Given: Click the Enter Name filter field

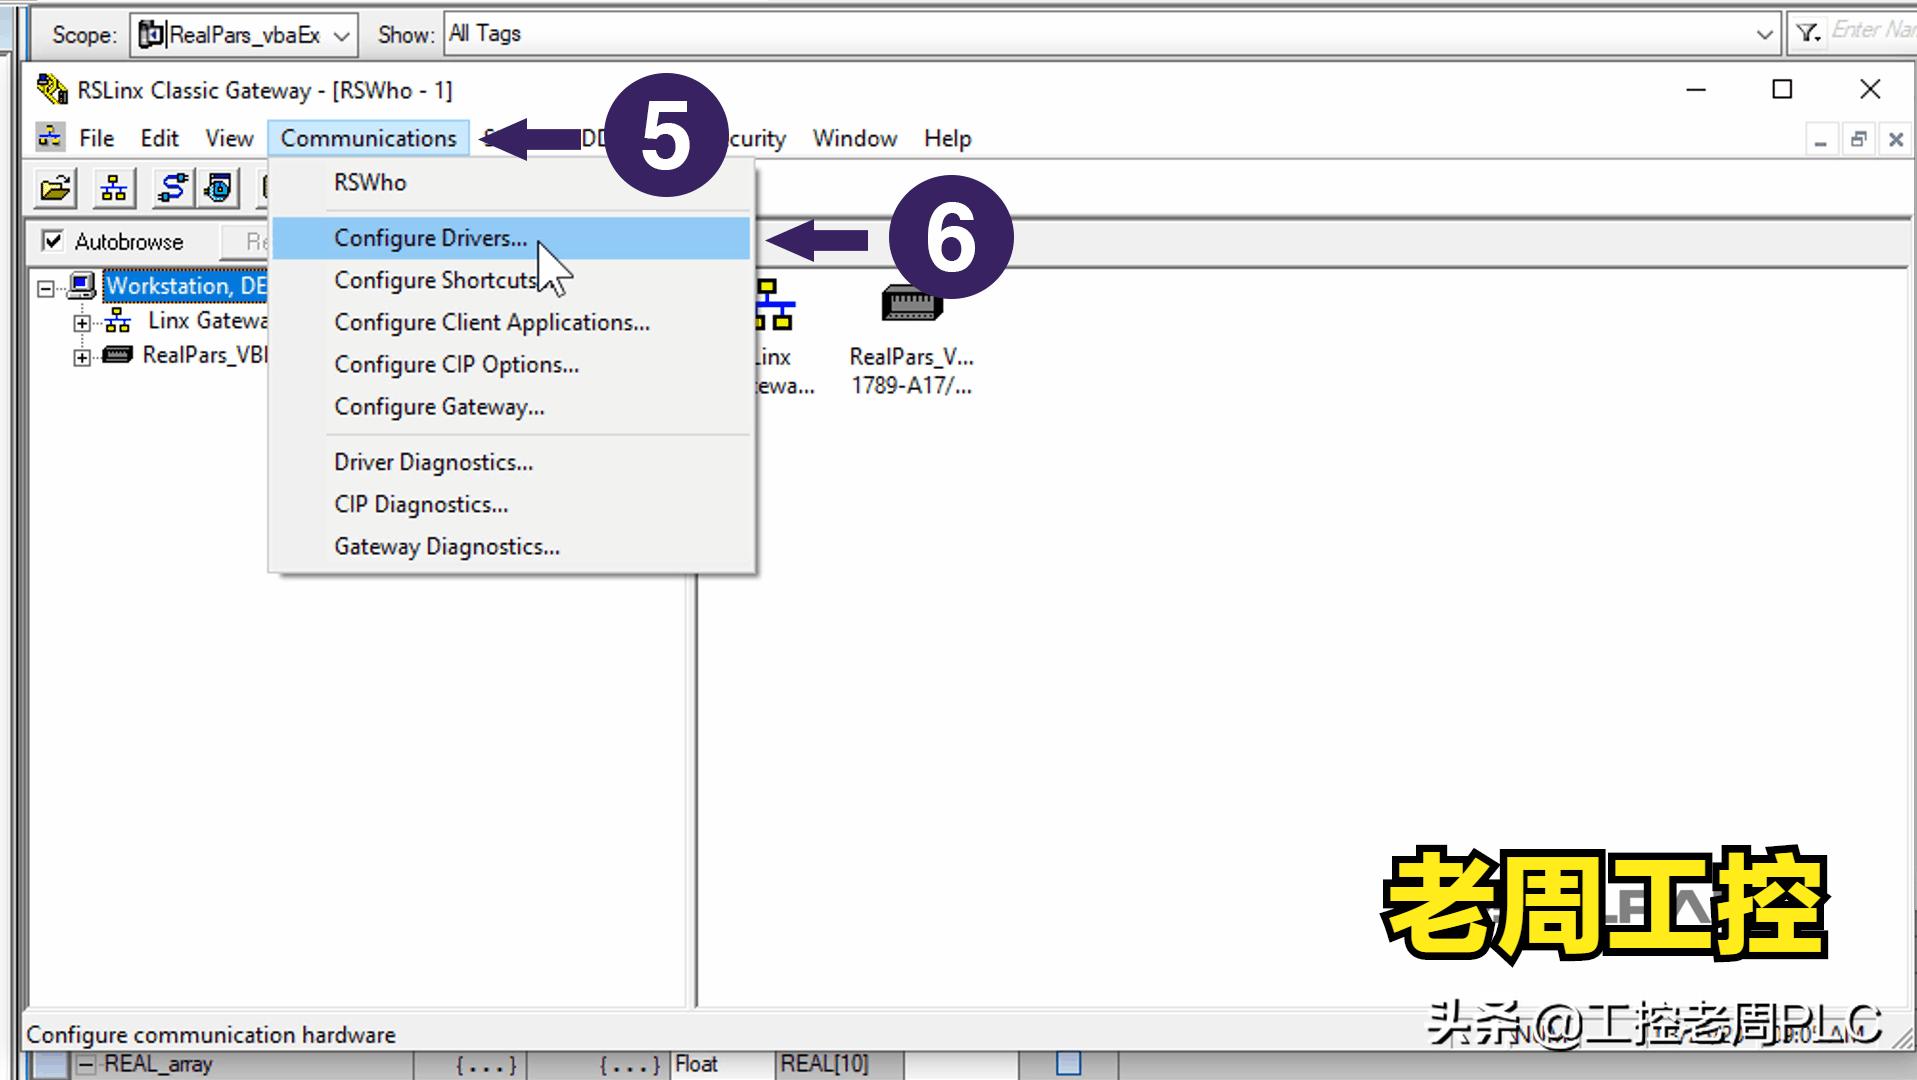Looking at the screenshot, I should [1872, 31].
